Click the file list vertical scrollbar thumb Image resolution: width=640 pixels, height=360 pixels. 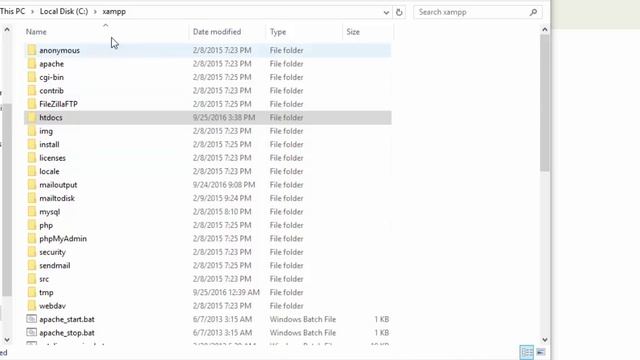(x=544, y=103)
